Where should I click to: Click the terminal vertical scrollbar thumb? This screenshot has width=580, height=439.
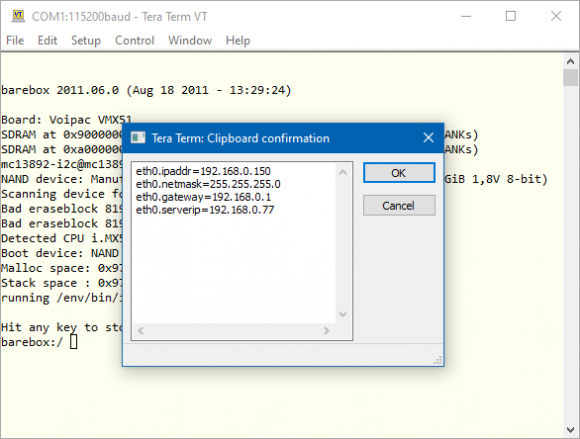coord(571,78)
